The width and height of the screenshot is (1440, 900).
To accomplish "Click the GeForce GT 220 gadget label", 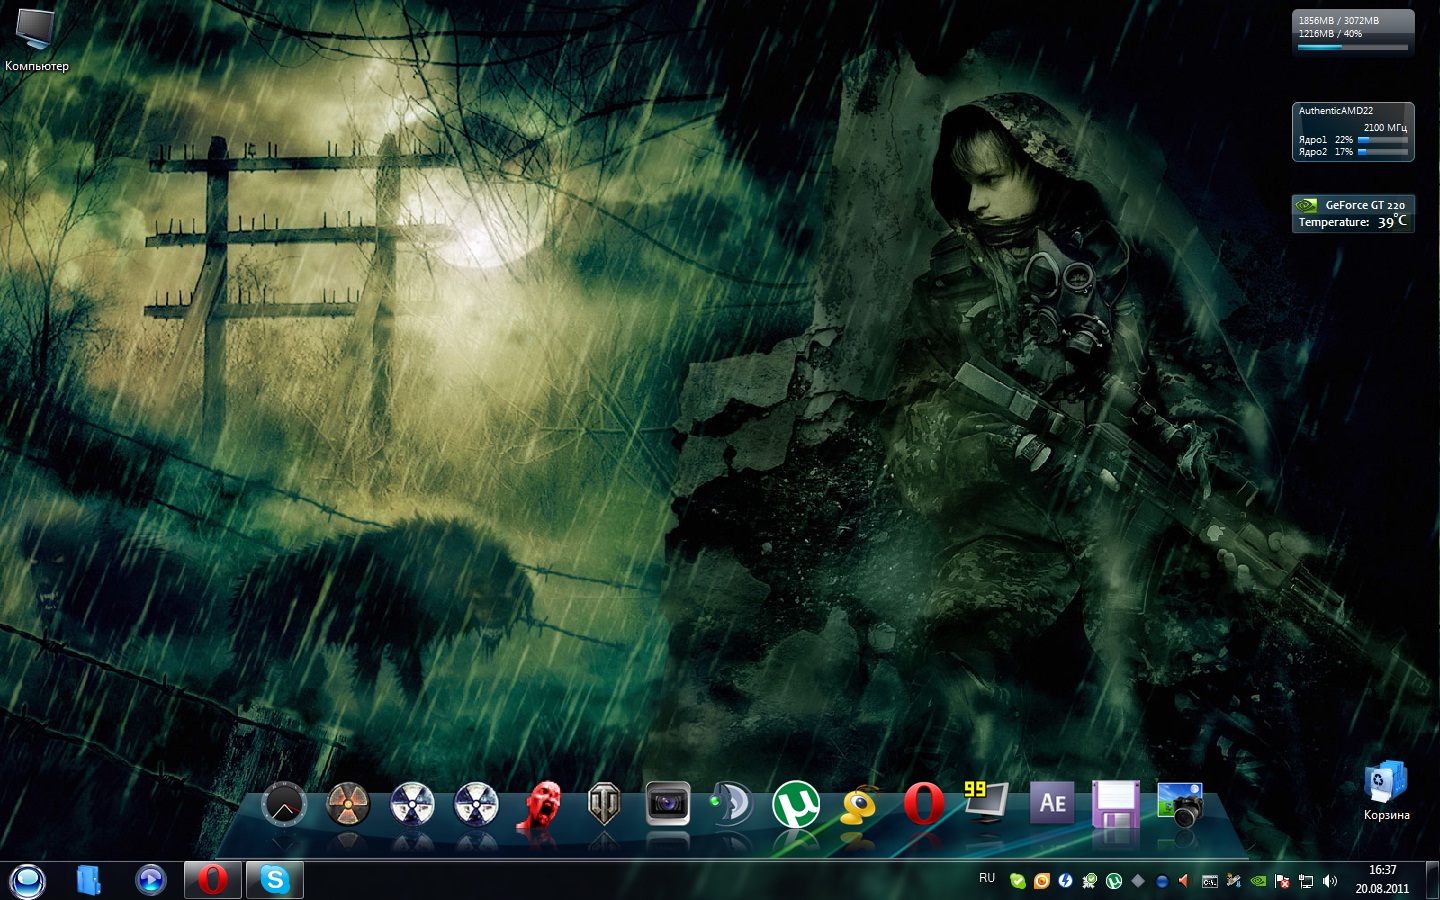I will pyautogui.click(x=1365, y=205).
